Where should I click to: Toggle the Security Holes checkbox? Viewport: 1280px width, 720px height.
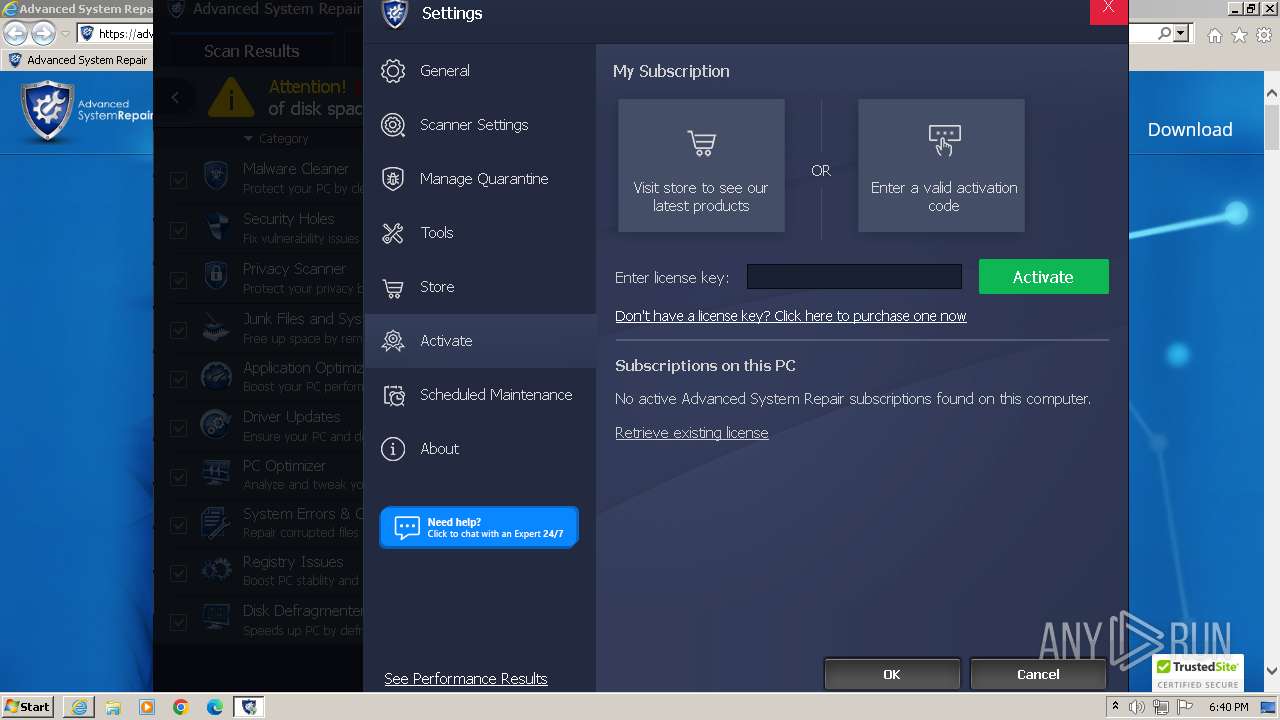point(178,230)
